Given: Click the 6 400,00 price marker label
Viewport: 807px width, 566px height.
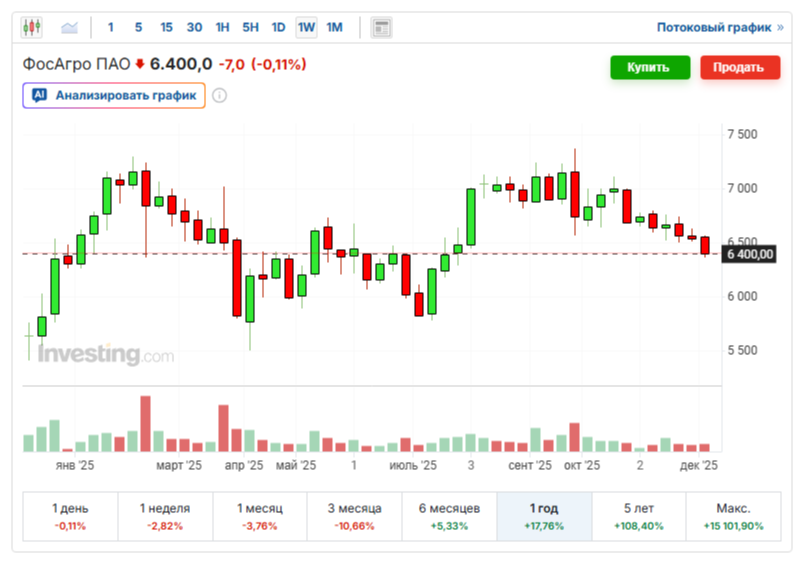Looking at the screenshot, I should [x=749, y=254].
